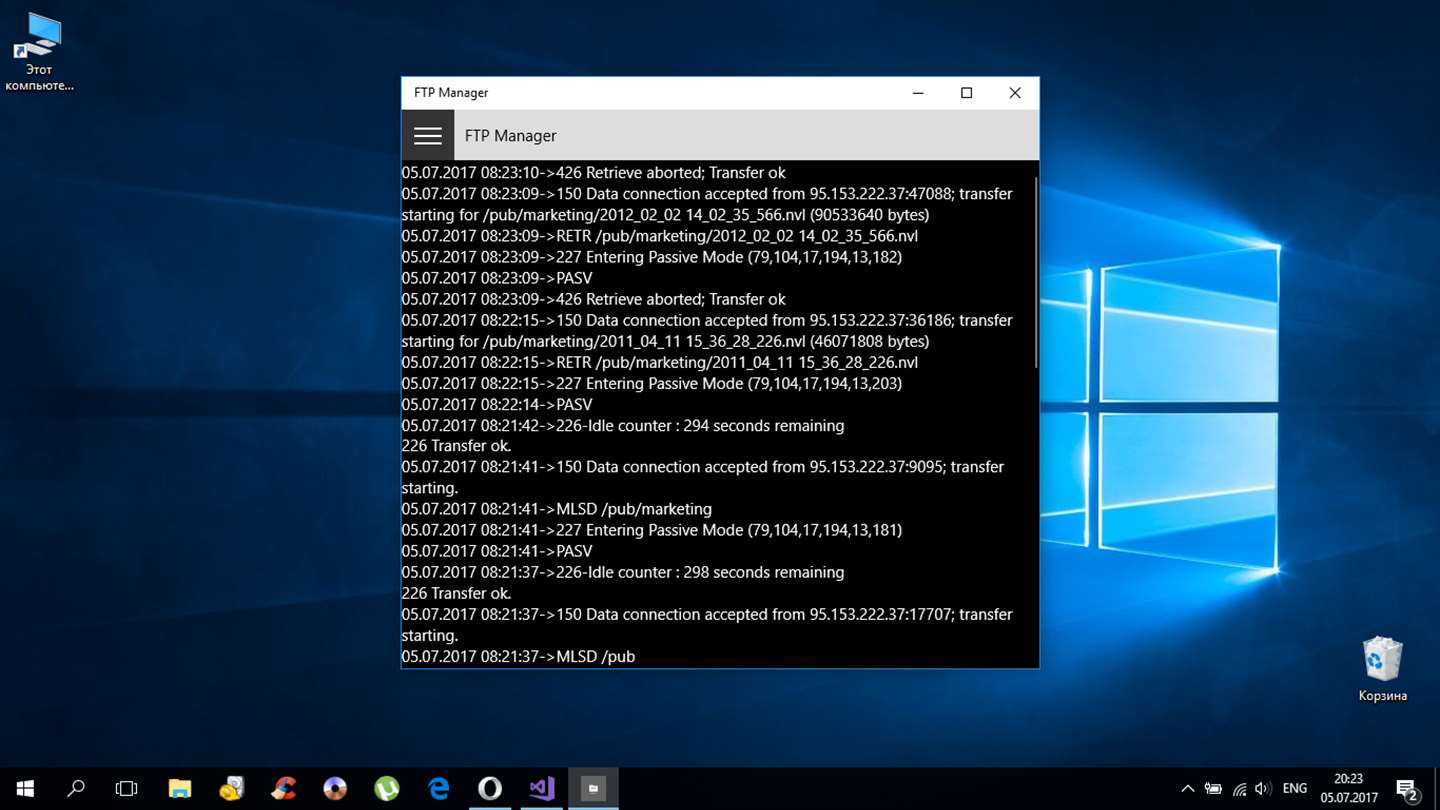Launch CCleaner from the taskbar
1440x810 pixels.
click(x=283, y=789)
